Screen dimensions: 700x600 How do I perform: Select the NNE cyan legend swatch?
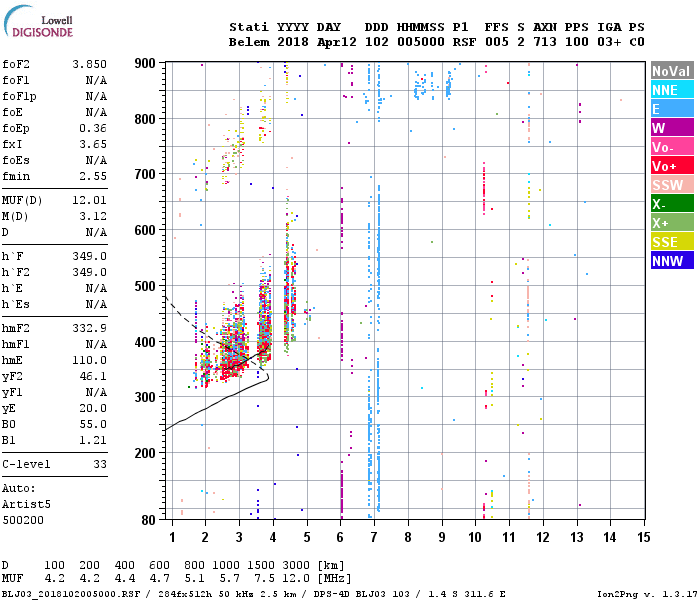672,90
